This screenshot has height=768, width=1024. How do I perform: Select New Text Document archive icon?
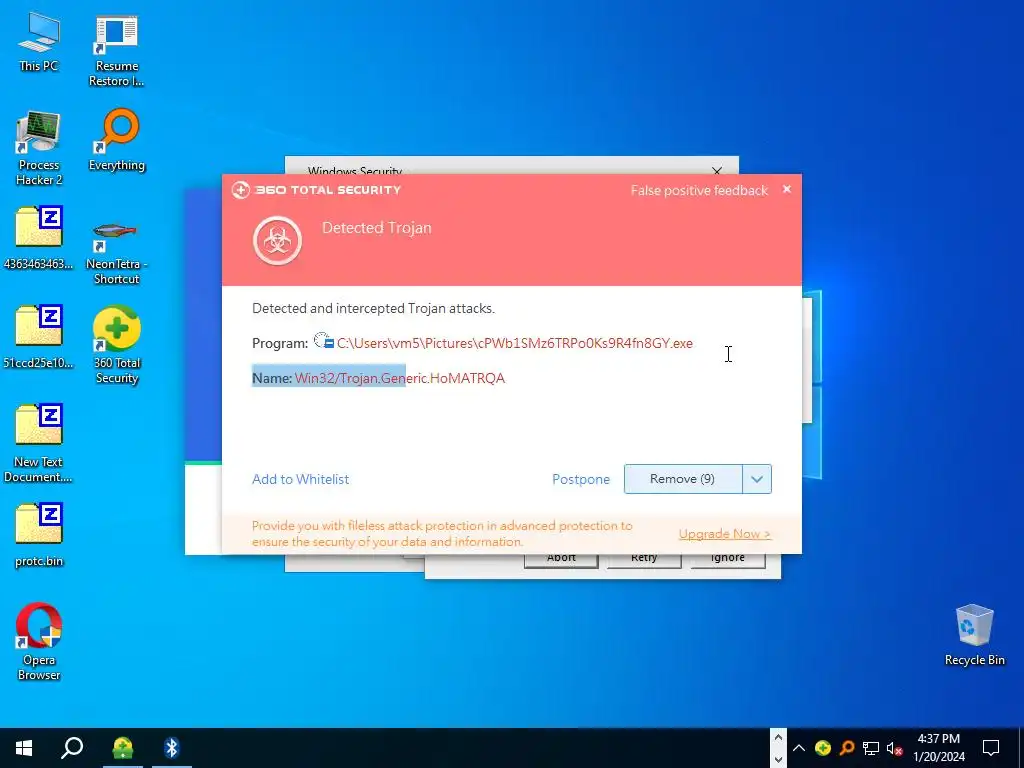(39, 444)
